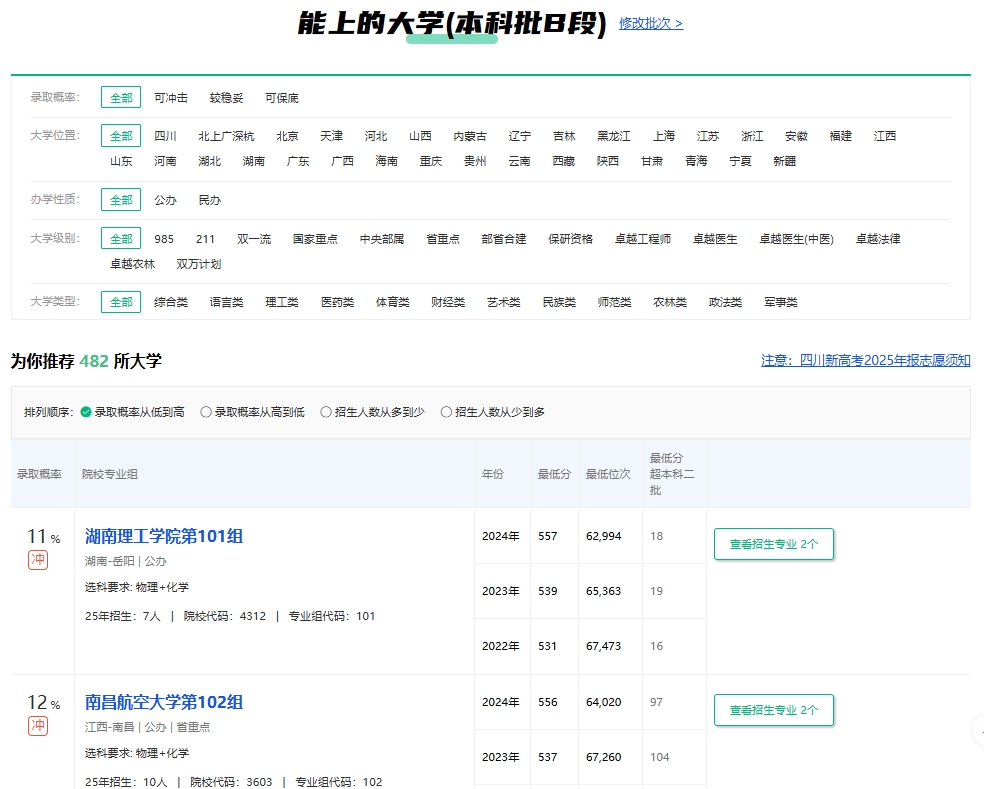The width and height of the screenshot is (984, 789).
Task: Select 理工类 university type
Action: pos(282,302)
